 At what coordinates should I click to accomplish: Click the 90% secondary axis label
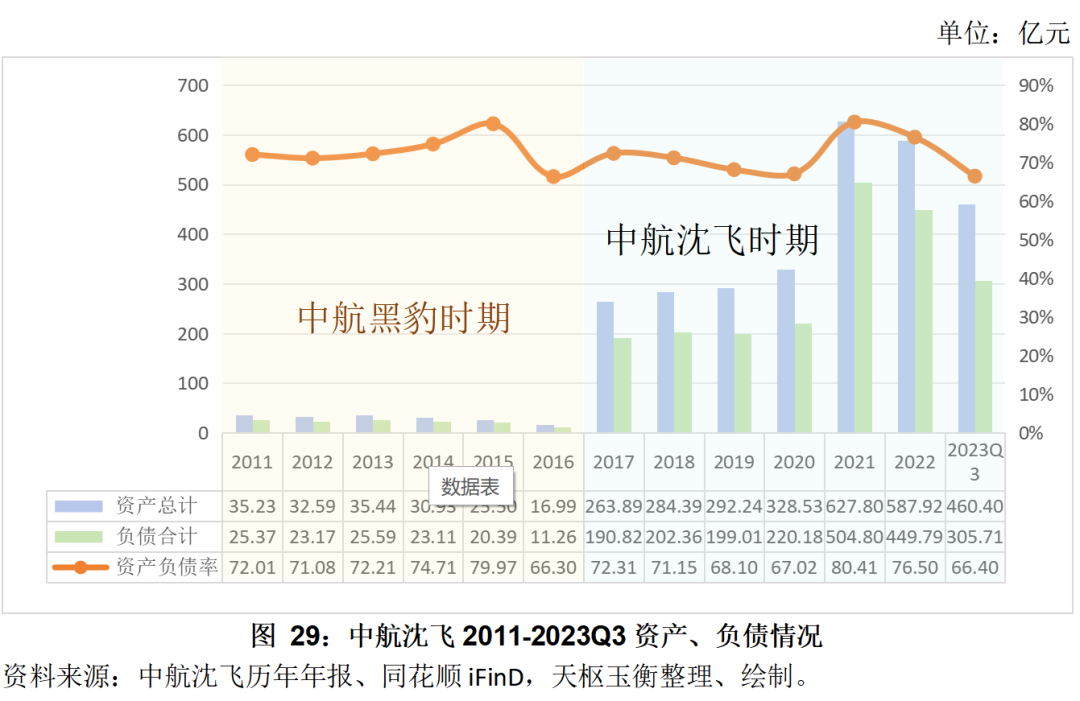point(1035,86)
